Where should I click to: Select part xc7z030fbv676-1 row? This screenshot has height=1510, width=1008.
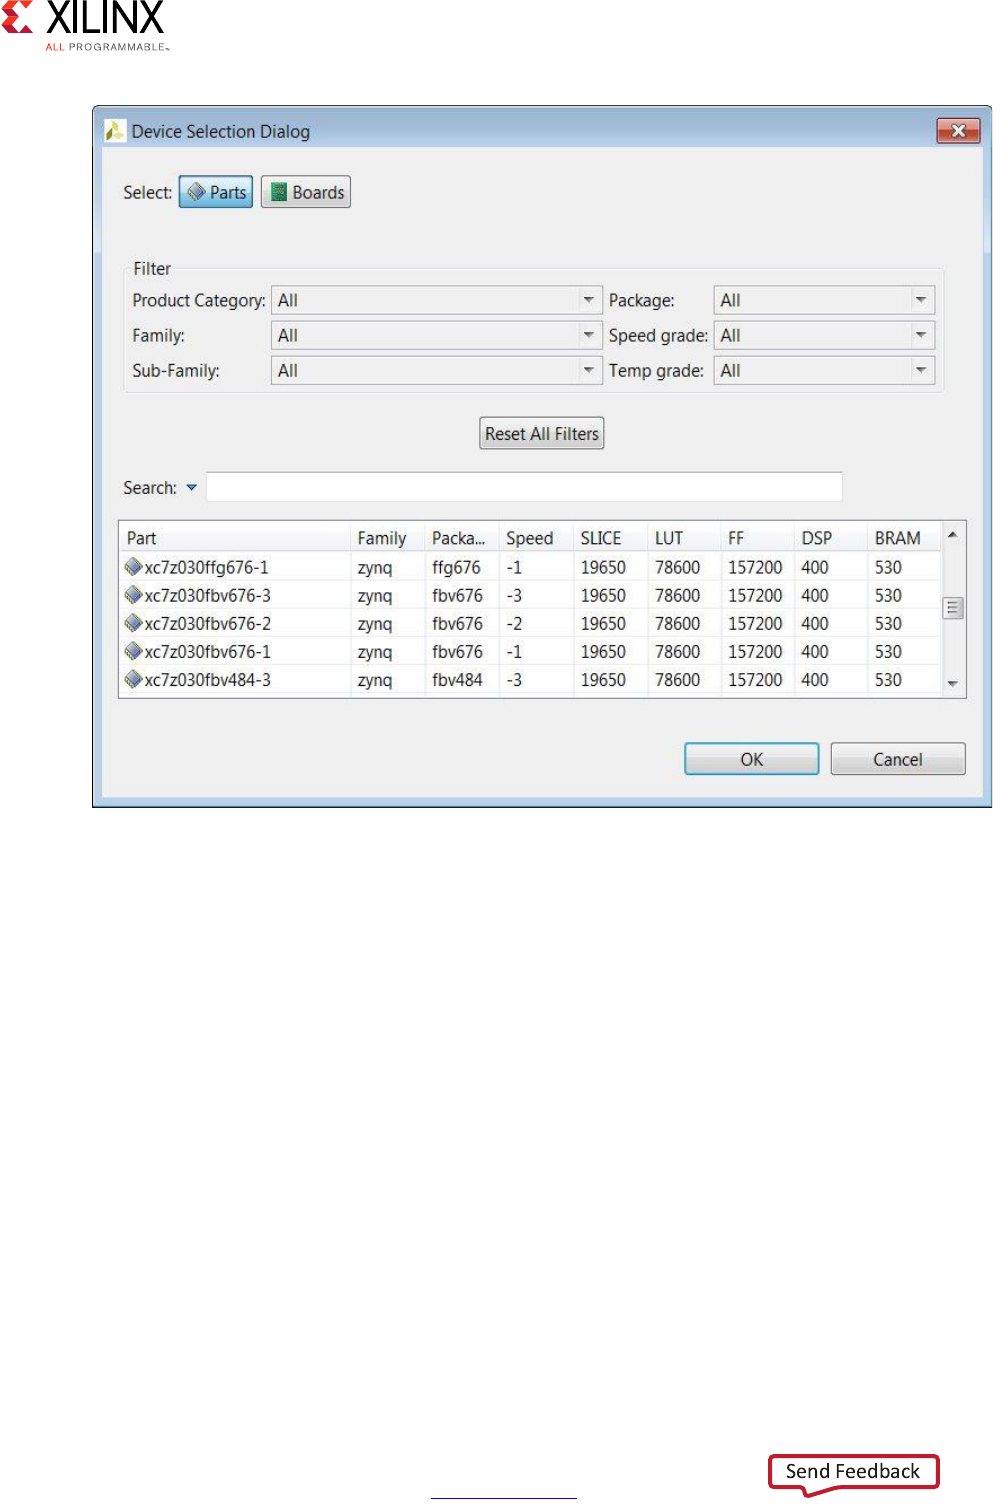[530, 651]
